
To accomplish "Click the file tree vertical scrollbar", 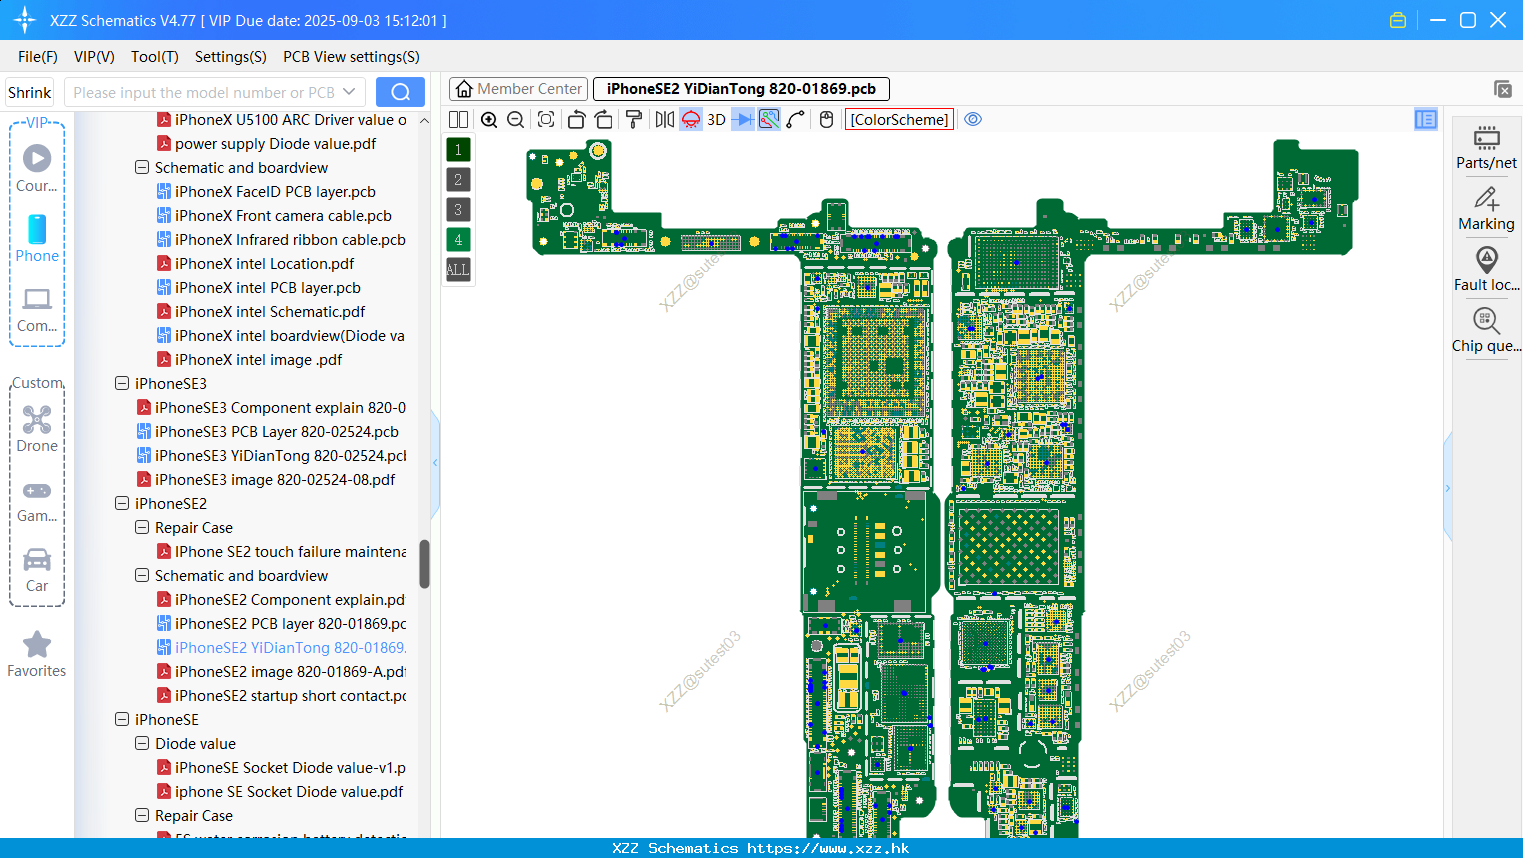I will (424, 564).
